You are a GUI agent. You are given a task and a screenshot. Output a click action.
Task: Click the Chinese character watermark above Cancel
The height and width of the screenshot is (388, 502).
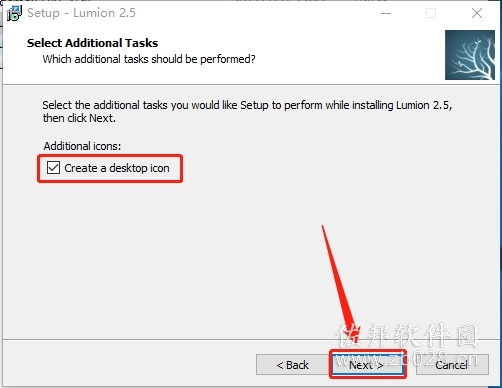coord(407,336)
